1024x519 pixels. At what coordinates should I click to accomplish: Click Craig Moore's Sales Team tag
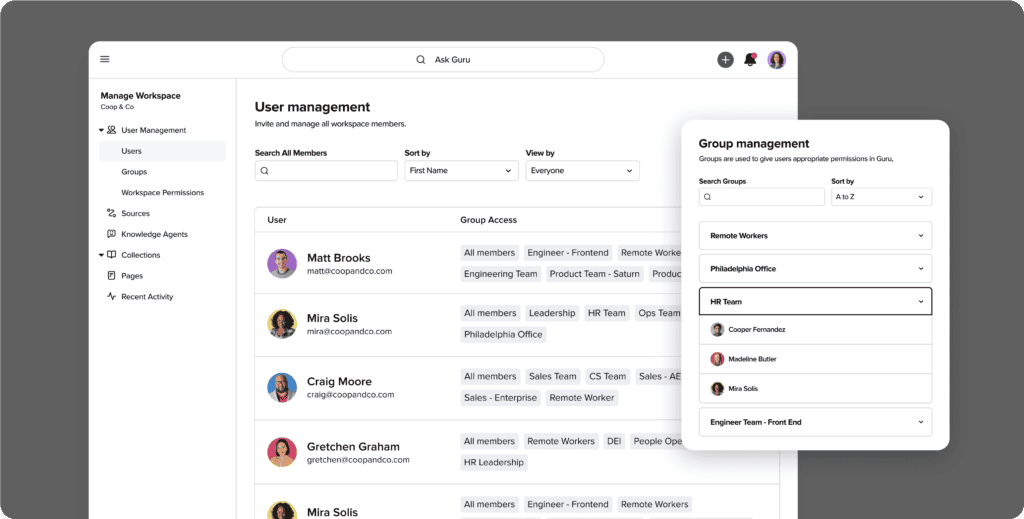[552, 377]
